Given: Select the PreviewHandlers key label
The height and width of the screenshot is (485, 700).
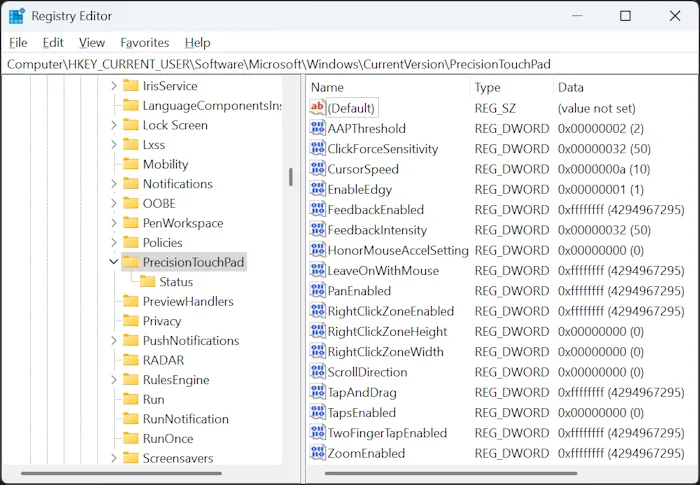Looking at the screenshot, I should pos(188,301).
